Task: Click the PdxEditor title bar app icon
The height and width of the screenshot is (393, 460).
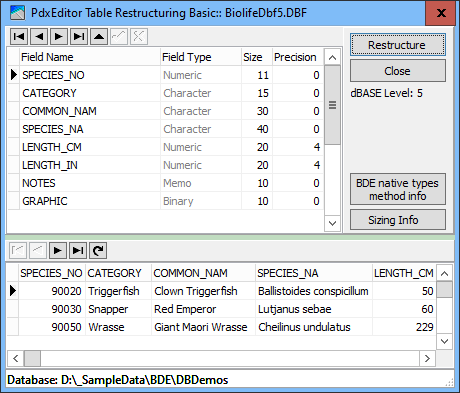Action: [17, 13]
